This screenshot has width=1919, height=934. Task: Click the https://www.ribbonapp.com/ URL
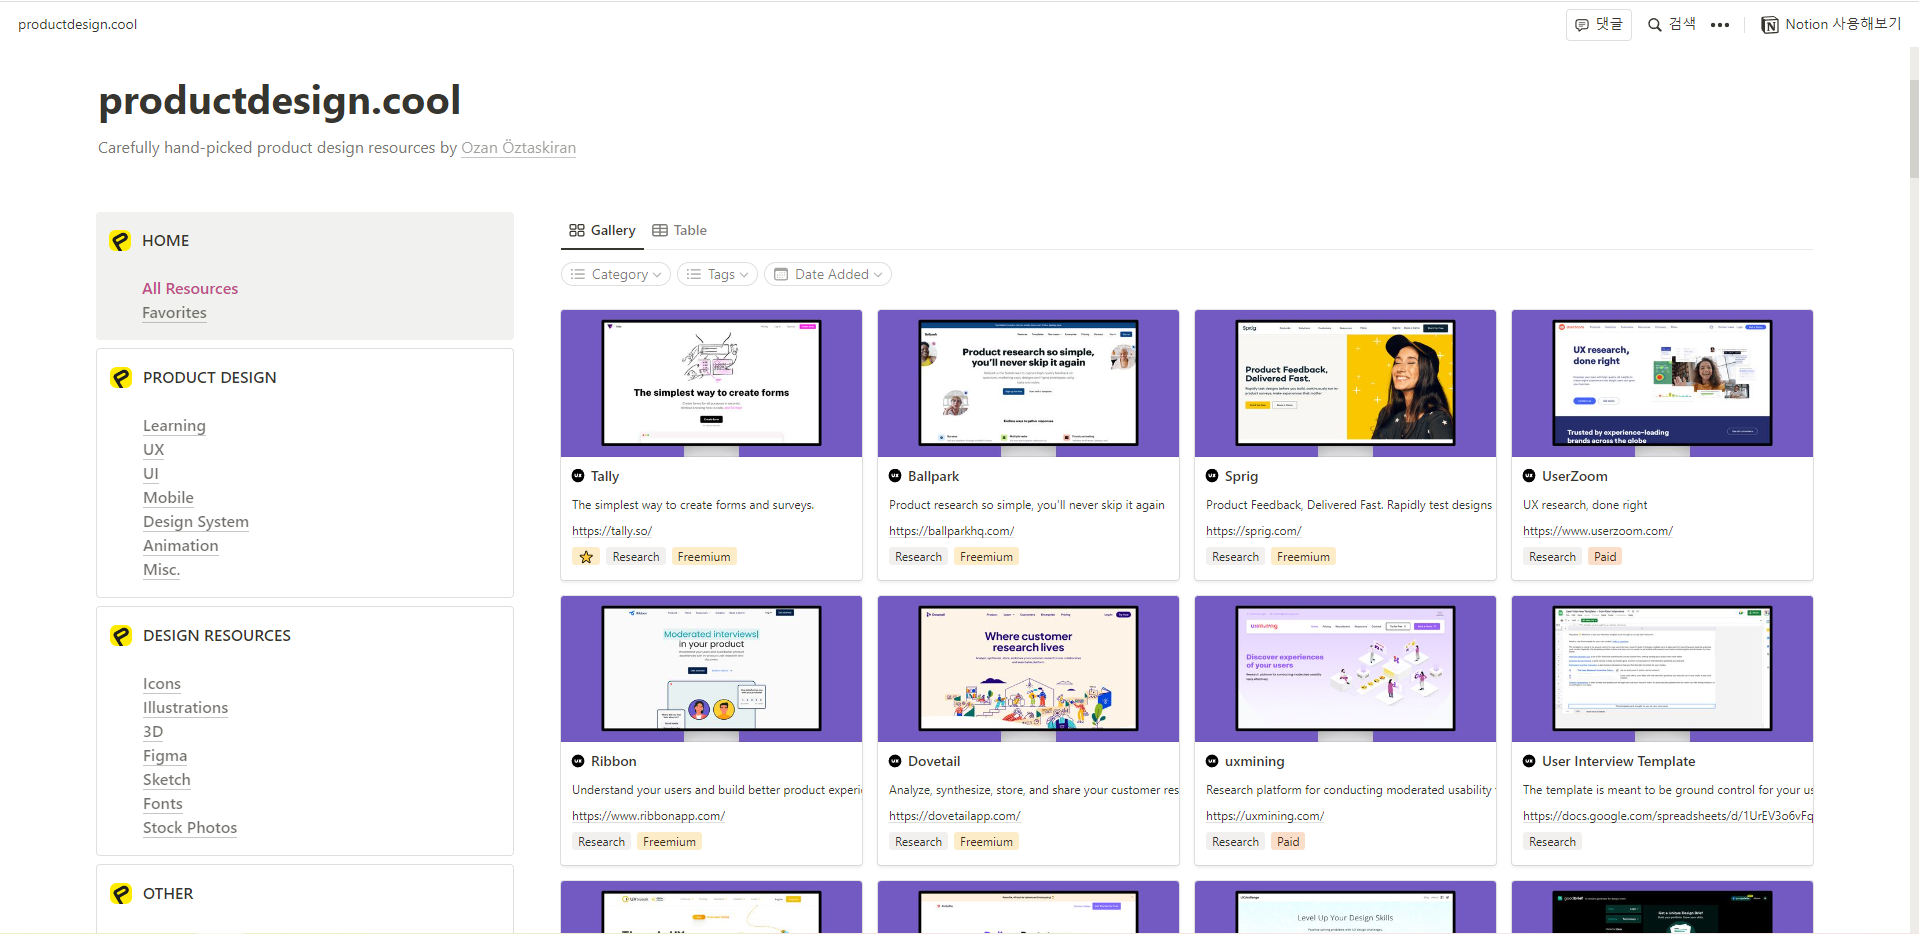point(648,816)
